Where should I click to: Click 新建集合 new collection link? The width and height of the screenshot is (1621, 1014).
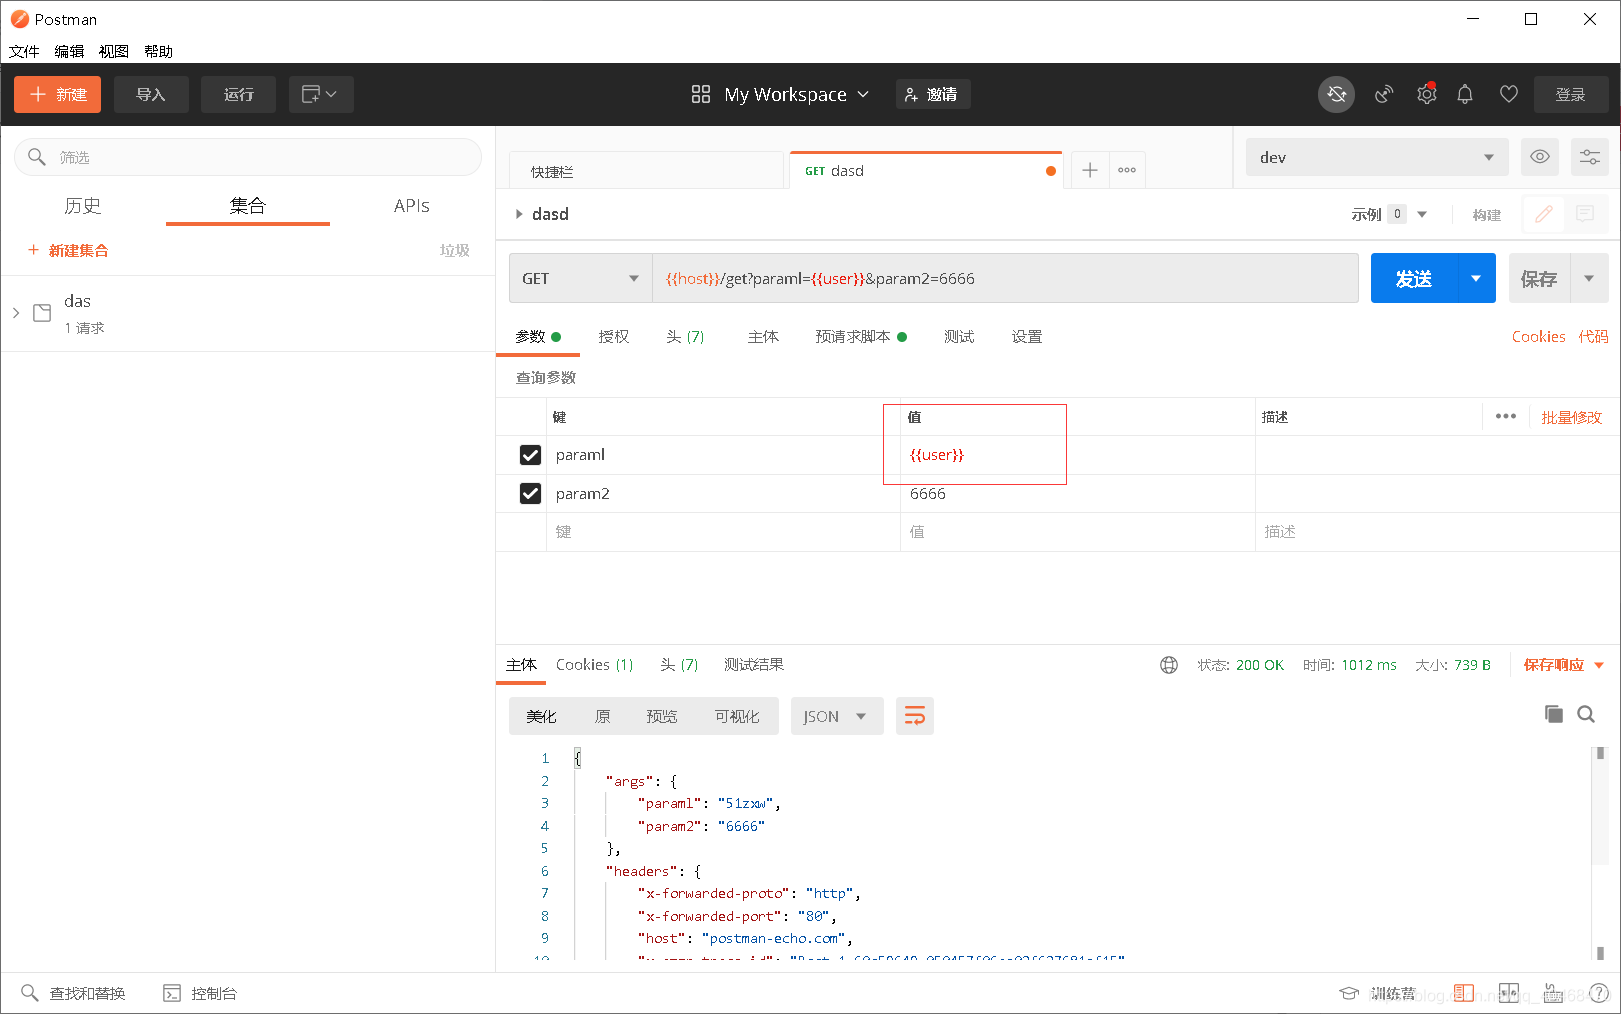click(68, 250)
